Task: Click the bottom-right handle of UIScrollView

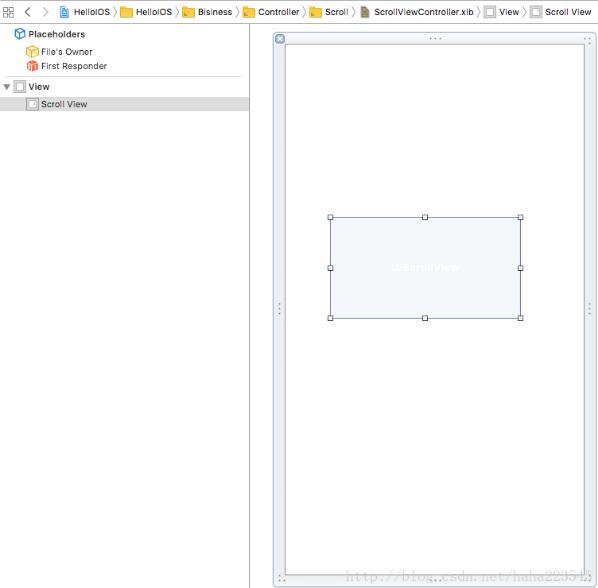Action: [x=520, y=318]
